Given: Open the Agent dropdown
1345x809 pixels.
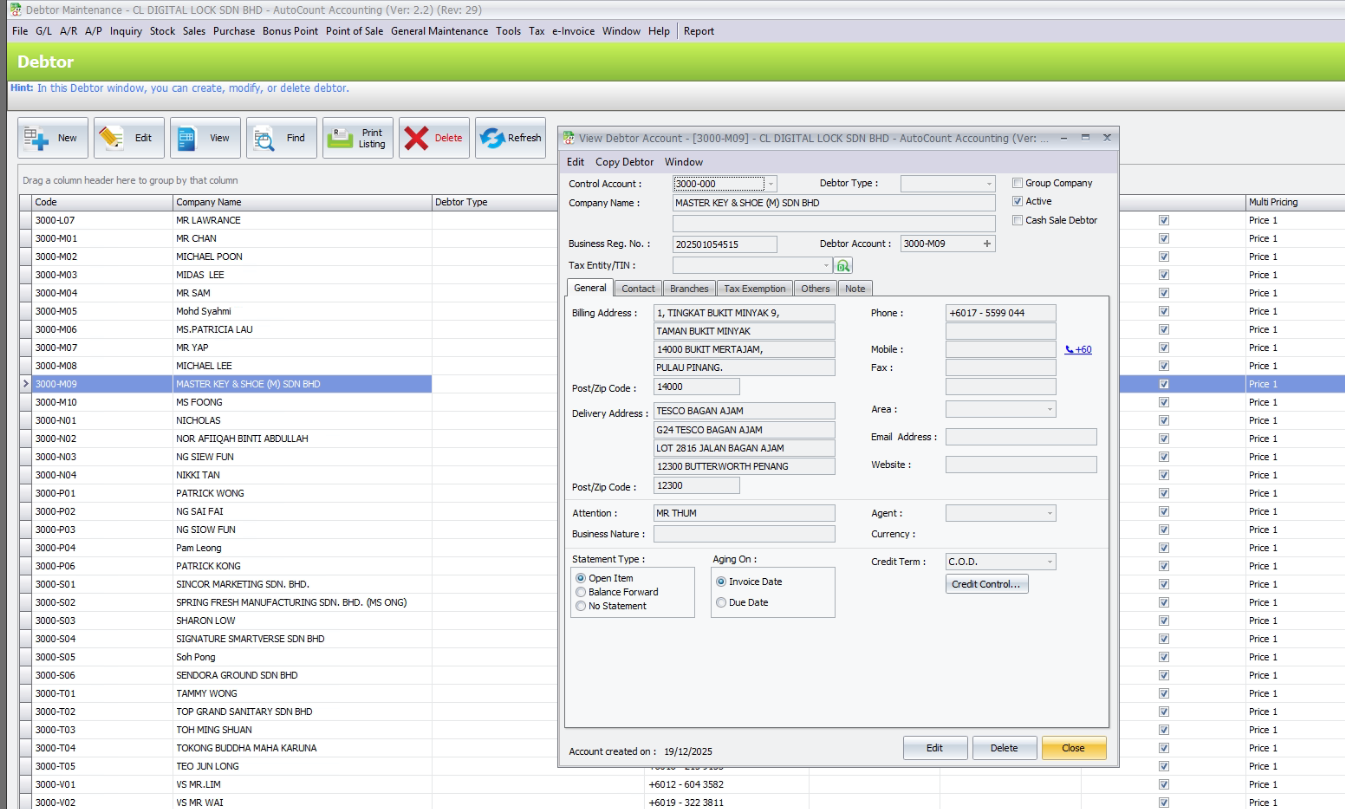Looking at the screenshot, I should 1049,513.
